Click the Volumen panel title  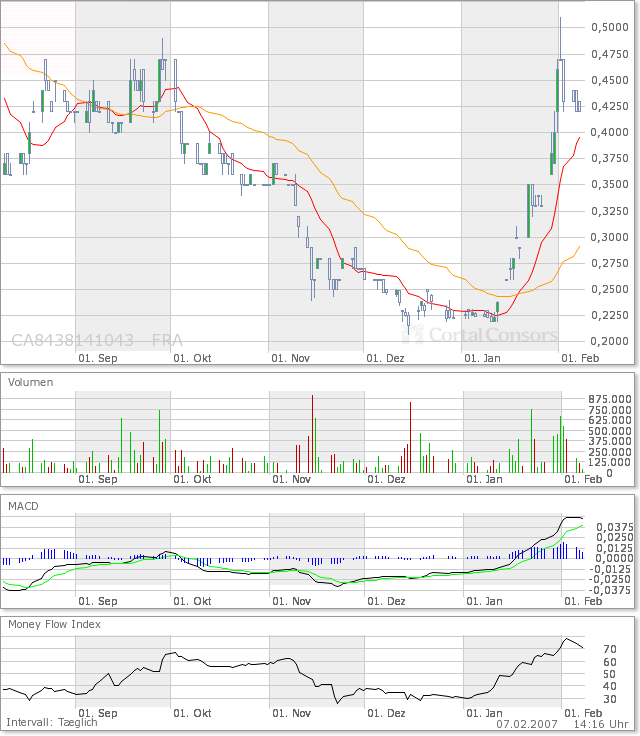click(31, 382)
